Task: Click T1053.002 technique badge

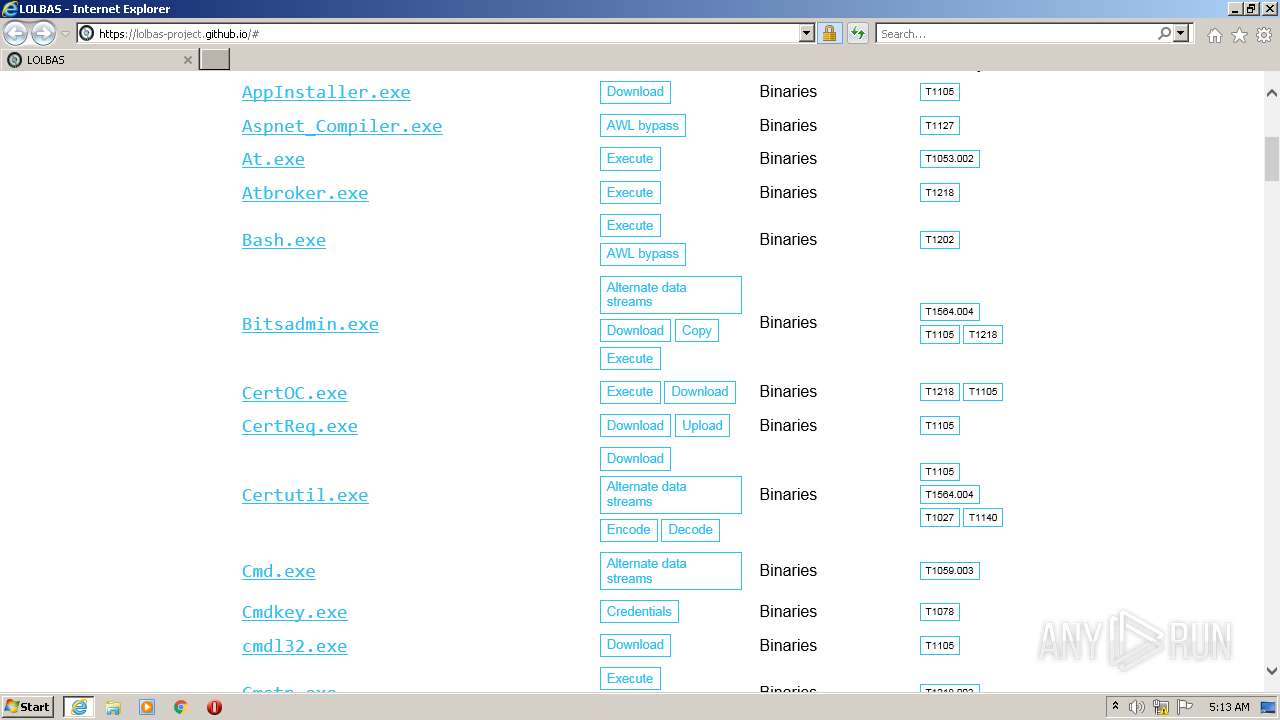Action: 949,159
